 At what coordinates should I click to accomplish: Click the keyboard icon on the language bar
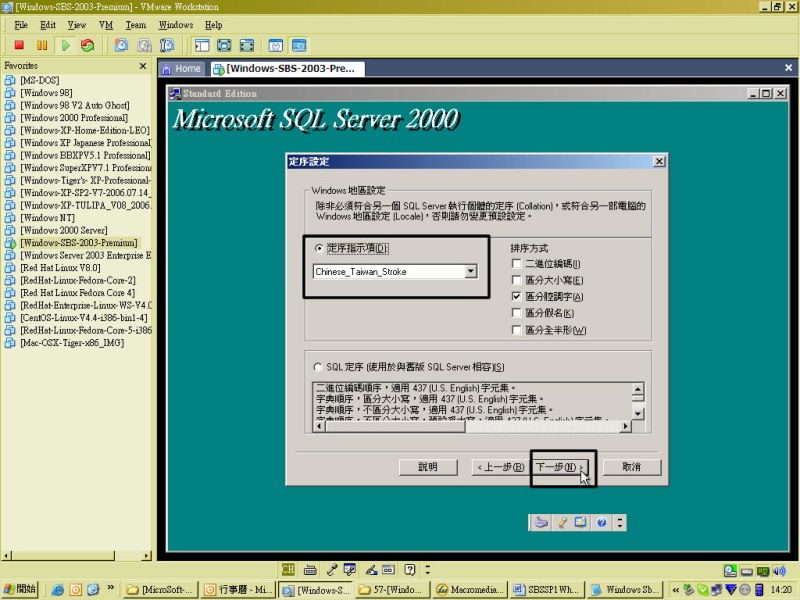click(310, 569)
